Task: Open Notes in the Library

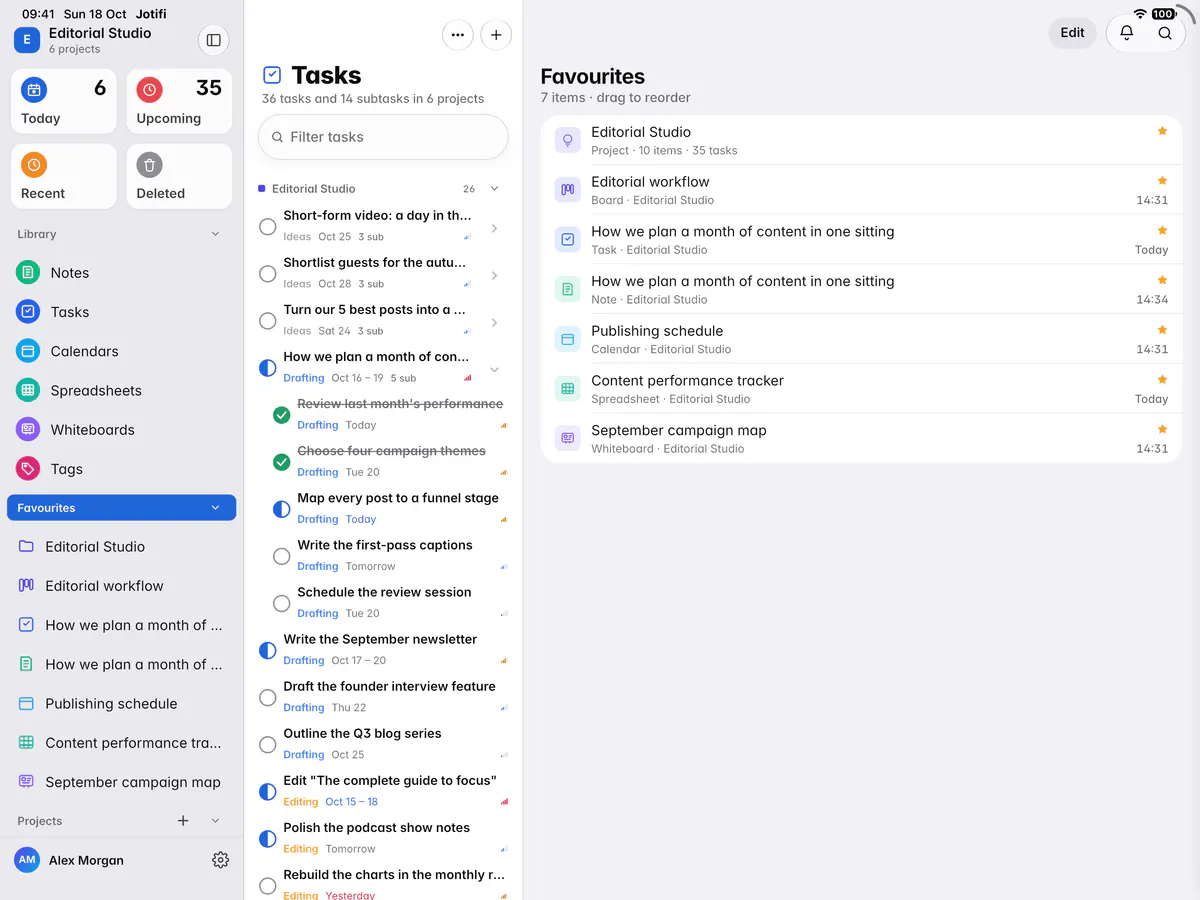Action: pyautogui.click(x=122, y=273)
